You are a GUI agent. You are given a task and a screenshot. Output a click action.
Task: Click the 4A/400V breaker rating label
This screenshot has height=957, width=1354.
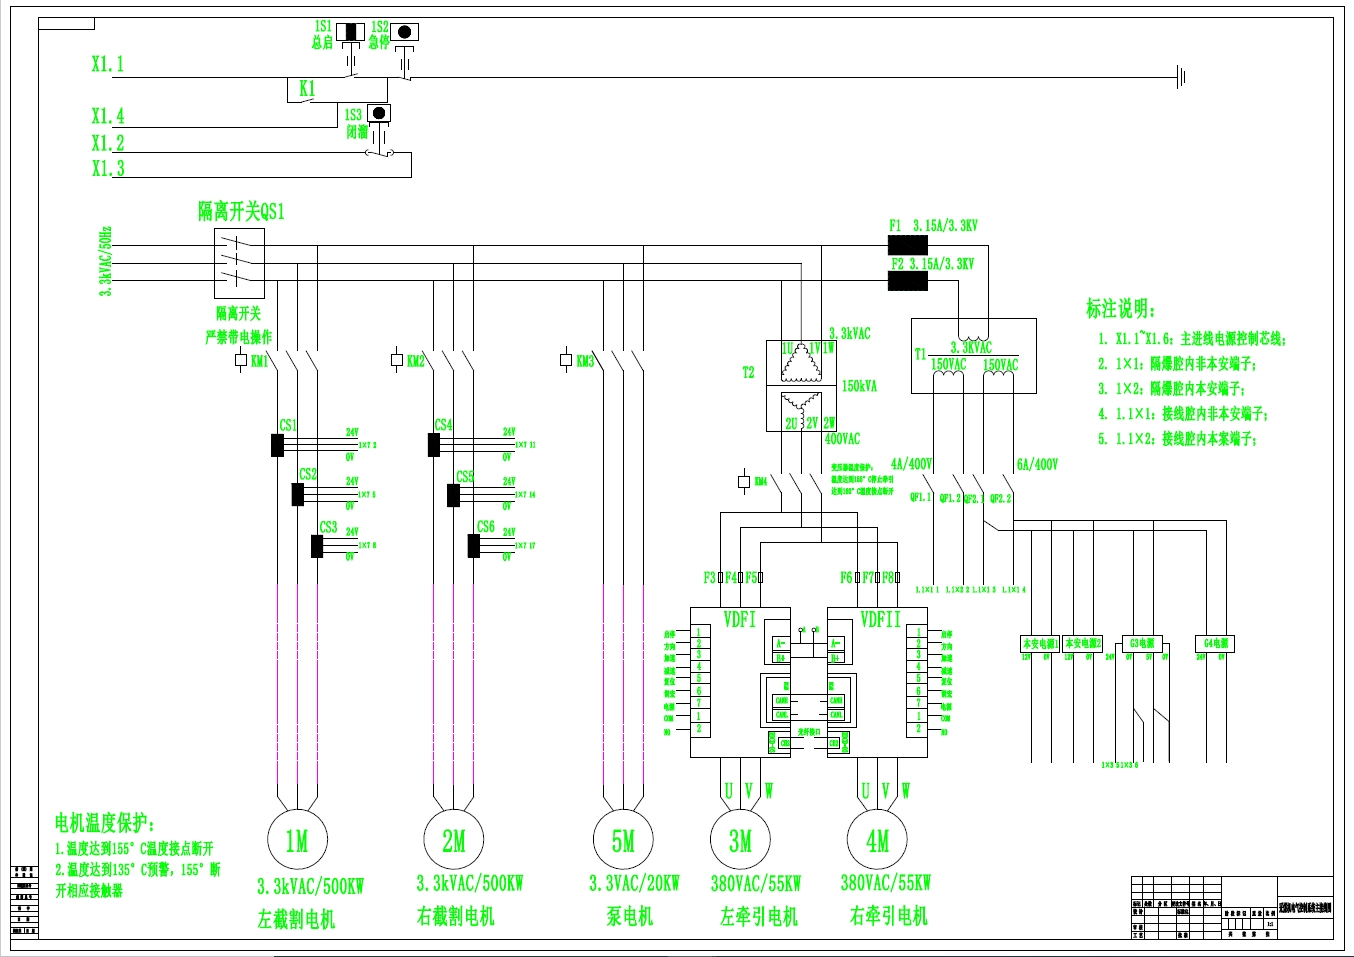[x=911, y=464]
